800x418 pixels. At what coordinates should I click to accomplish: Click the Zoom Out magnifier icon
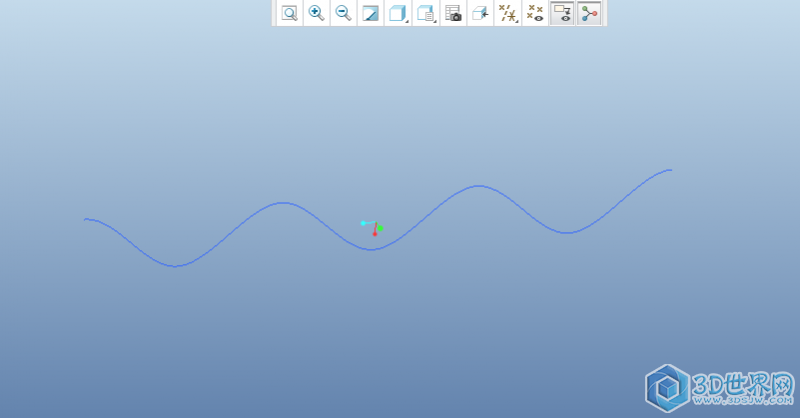(x=343, y=13)
